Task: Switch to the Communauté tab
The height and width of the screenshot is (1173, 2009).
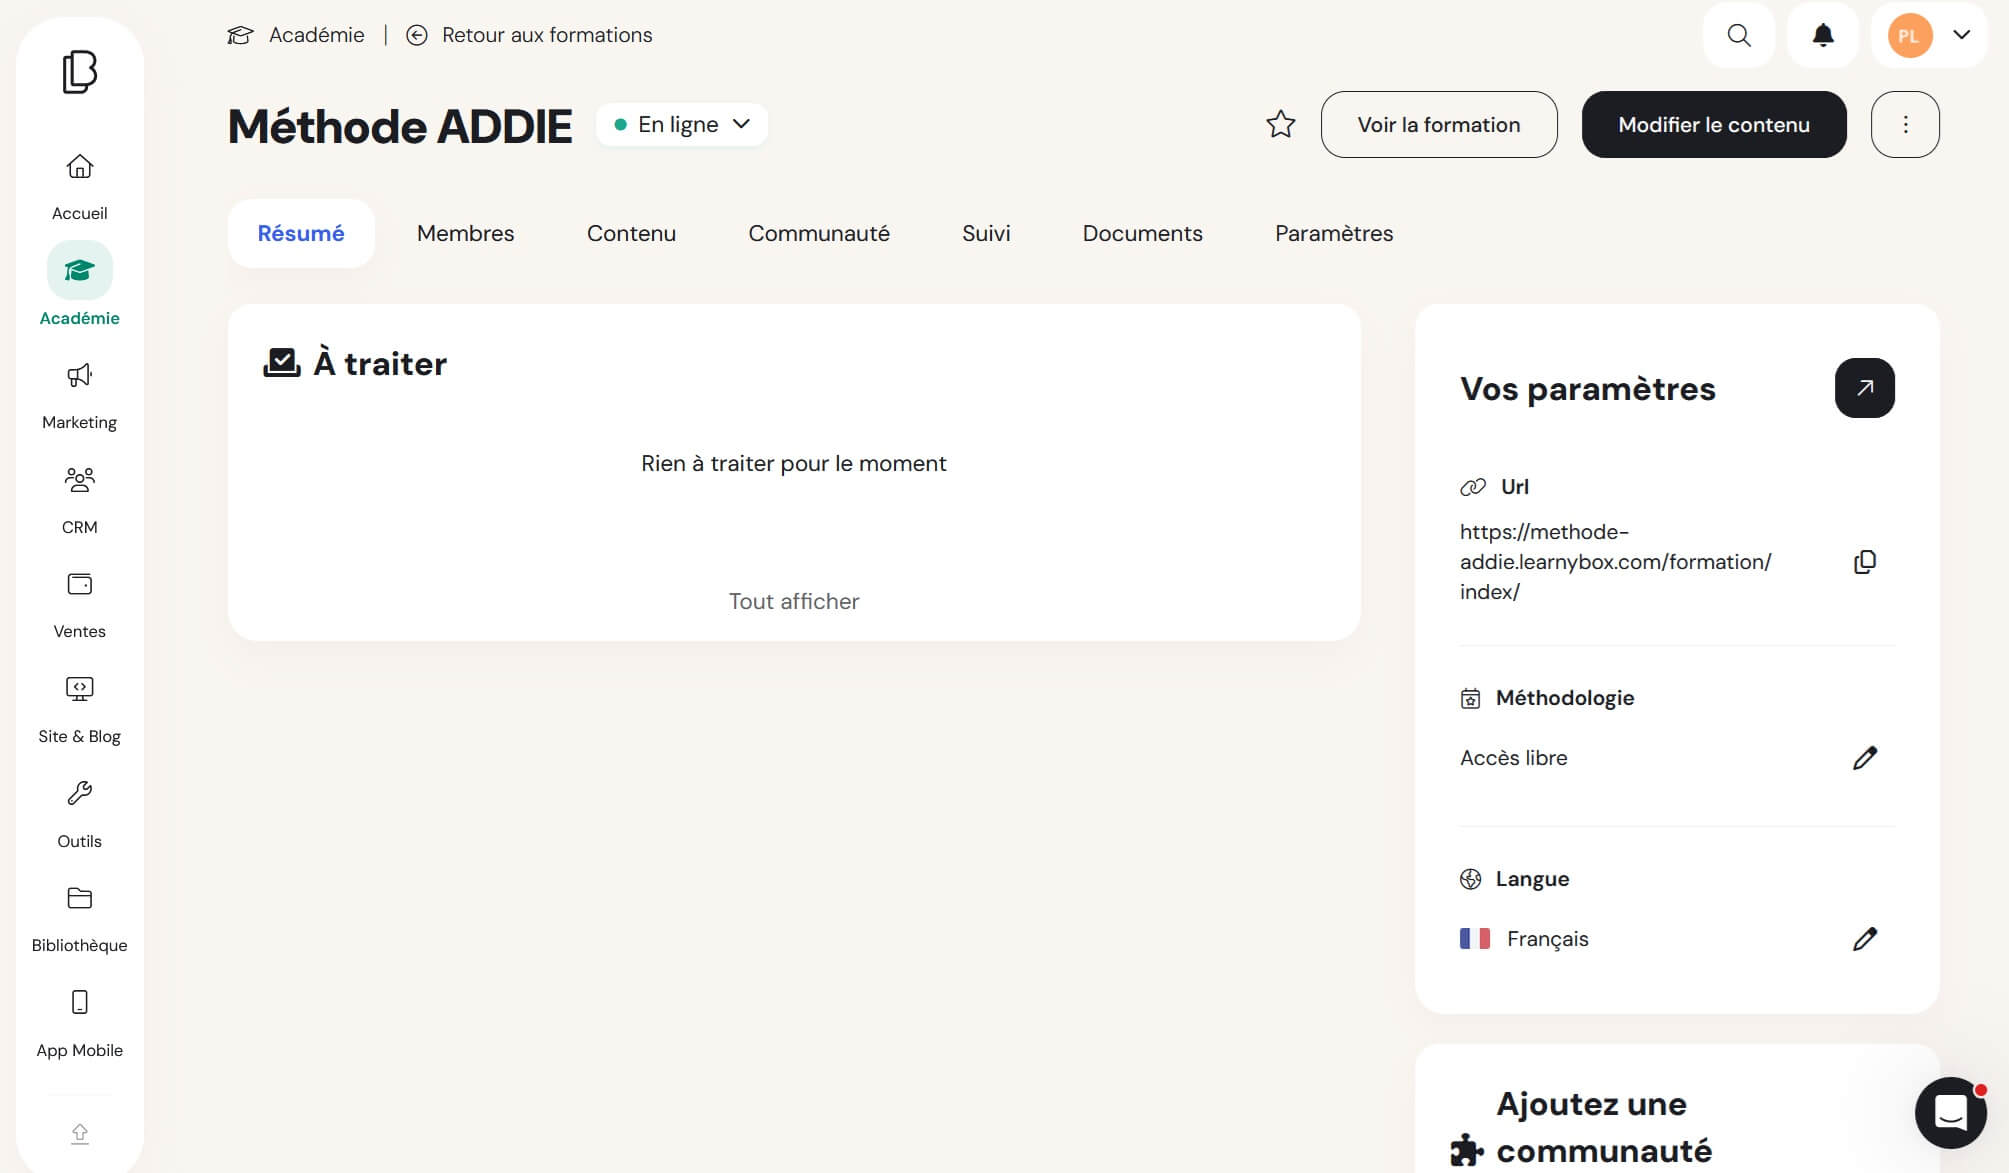Action: 819,233
